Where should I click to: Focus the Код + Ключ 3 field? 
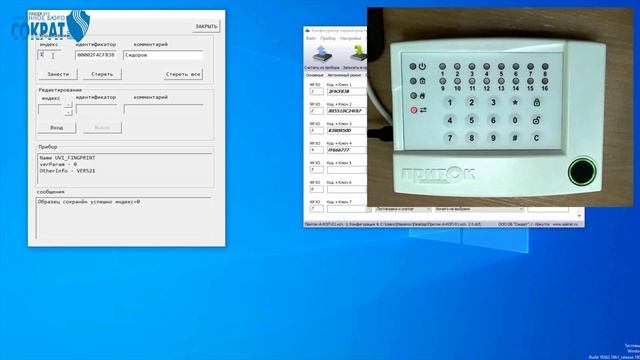(x=347, y=130)
